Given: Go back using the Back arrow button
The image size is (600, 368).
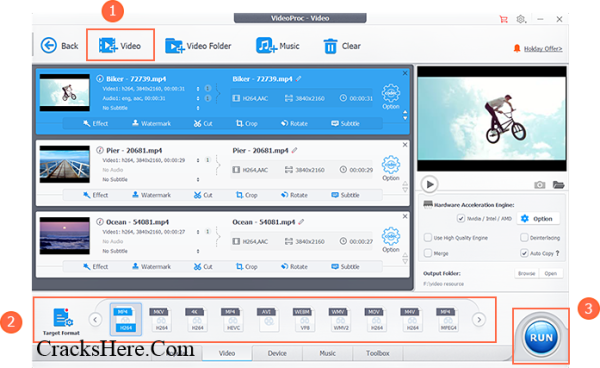Looking at the screenshot, I should click(59, 46).
